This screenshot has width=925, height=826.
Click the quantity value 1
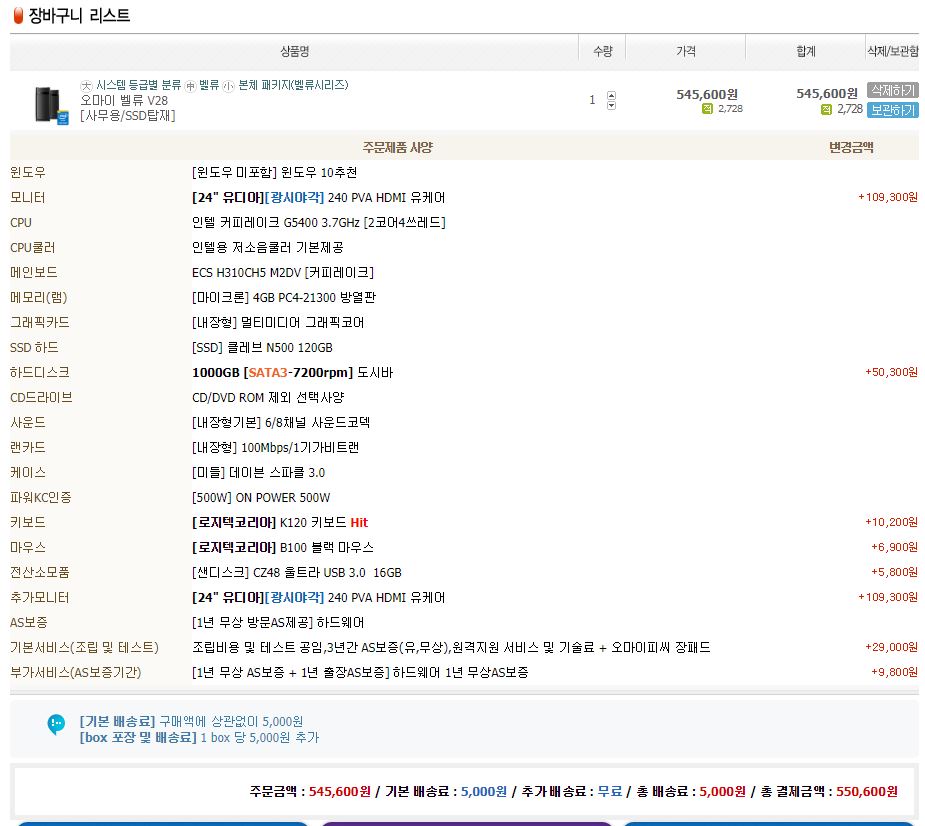point(592,100)
